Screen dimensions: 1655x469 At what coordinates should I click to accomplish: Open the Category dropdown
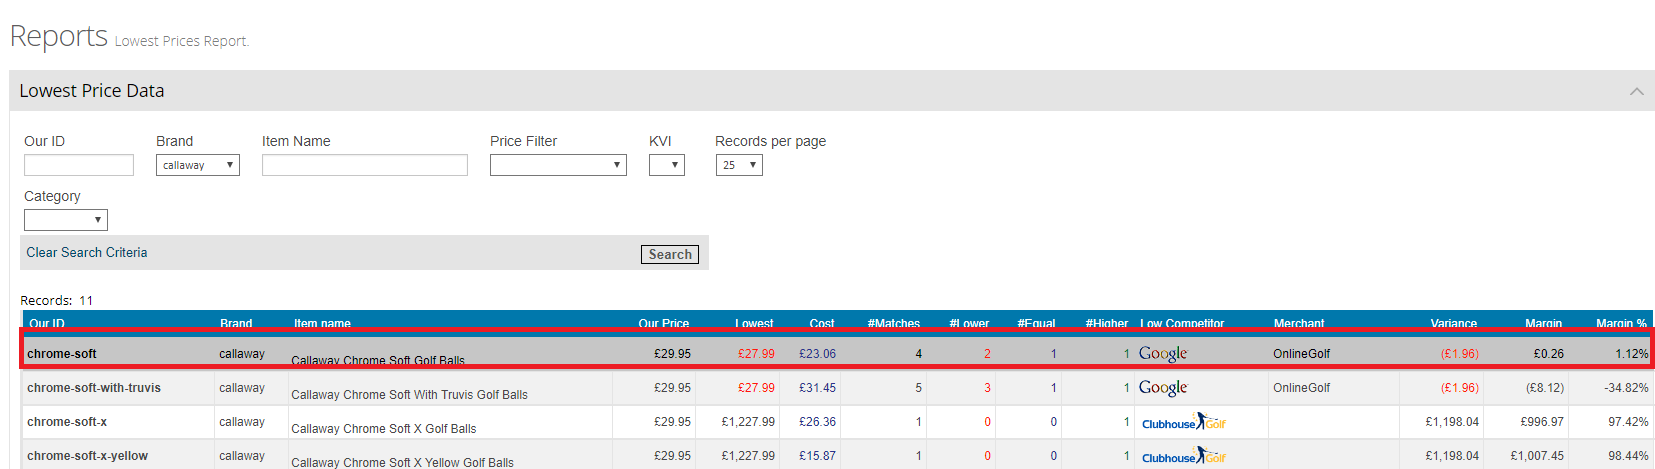pos(66,220)
